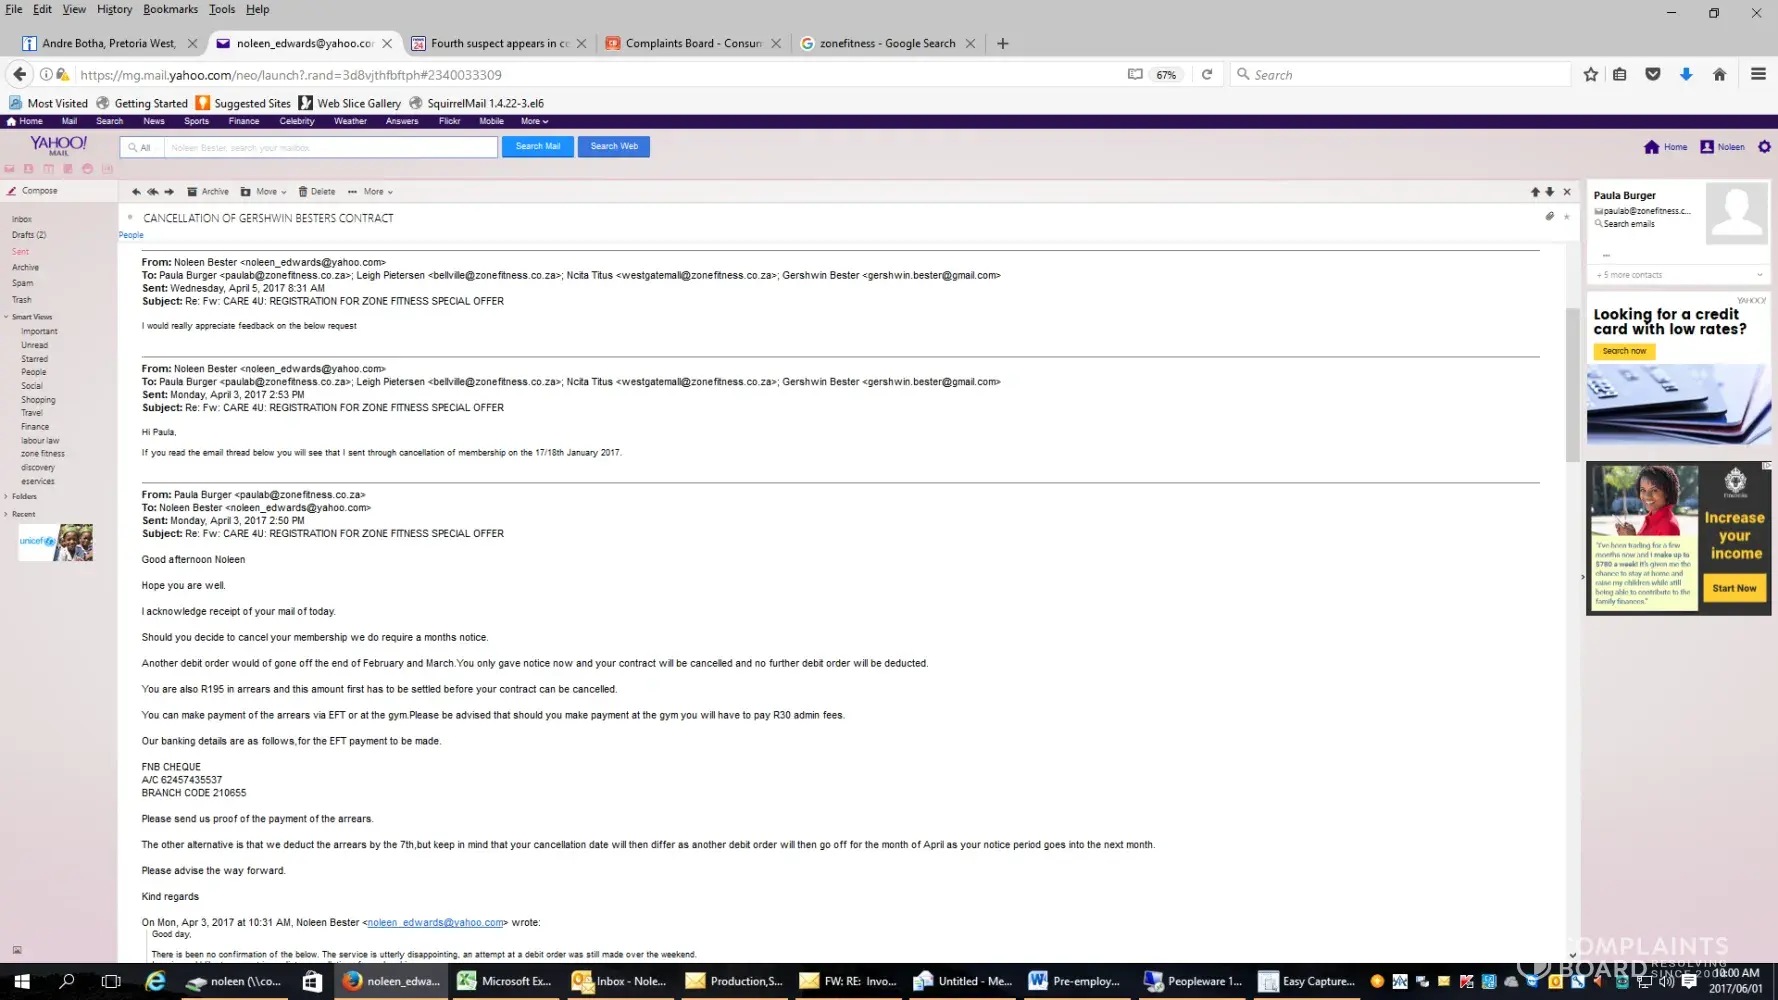Delete the open email with trash icon

point(316,192)
